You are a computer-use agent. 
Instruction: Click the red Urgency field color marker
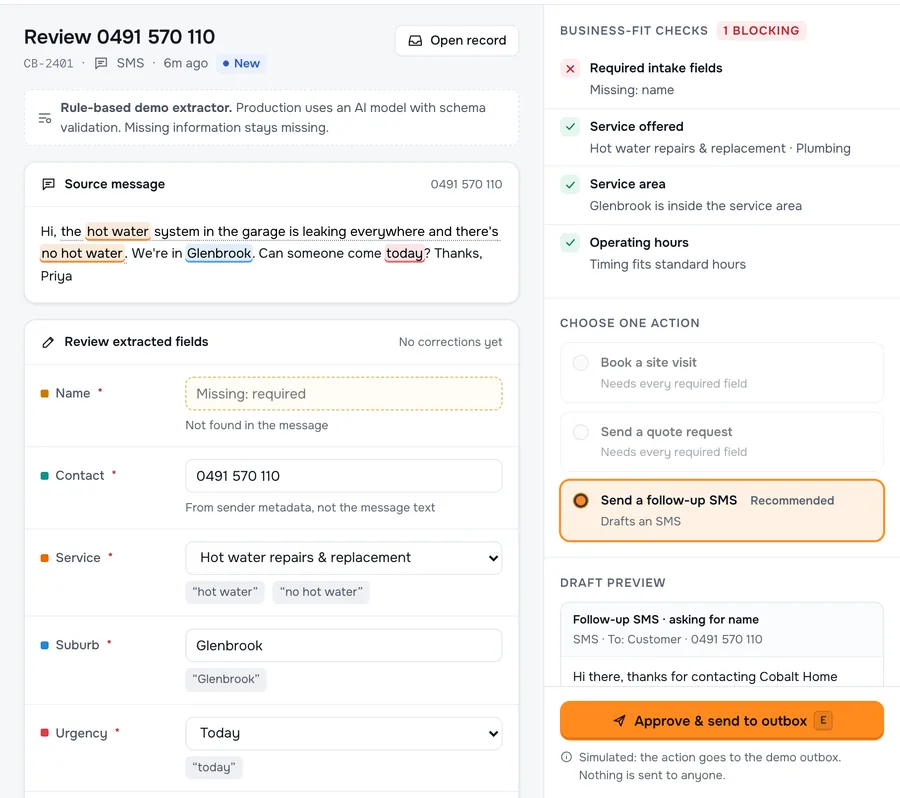[x=44, y=733]
